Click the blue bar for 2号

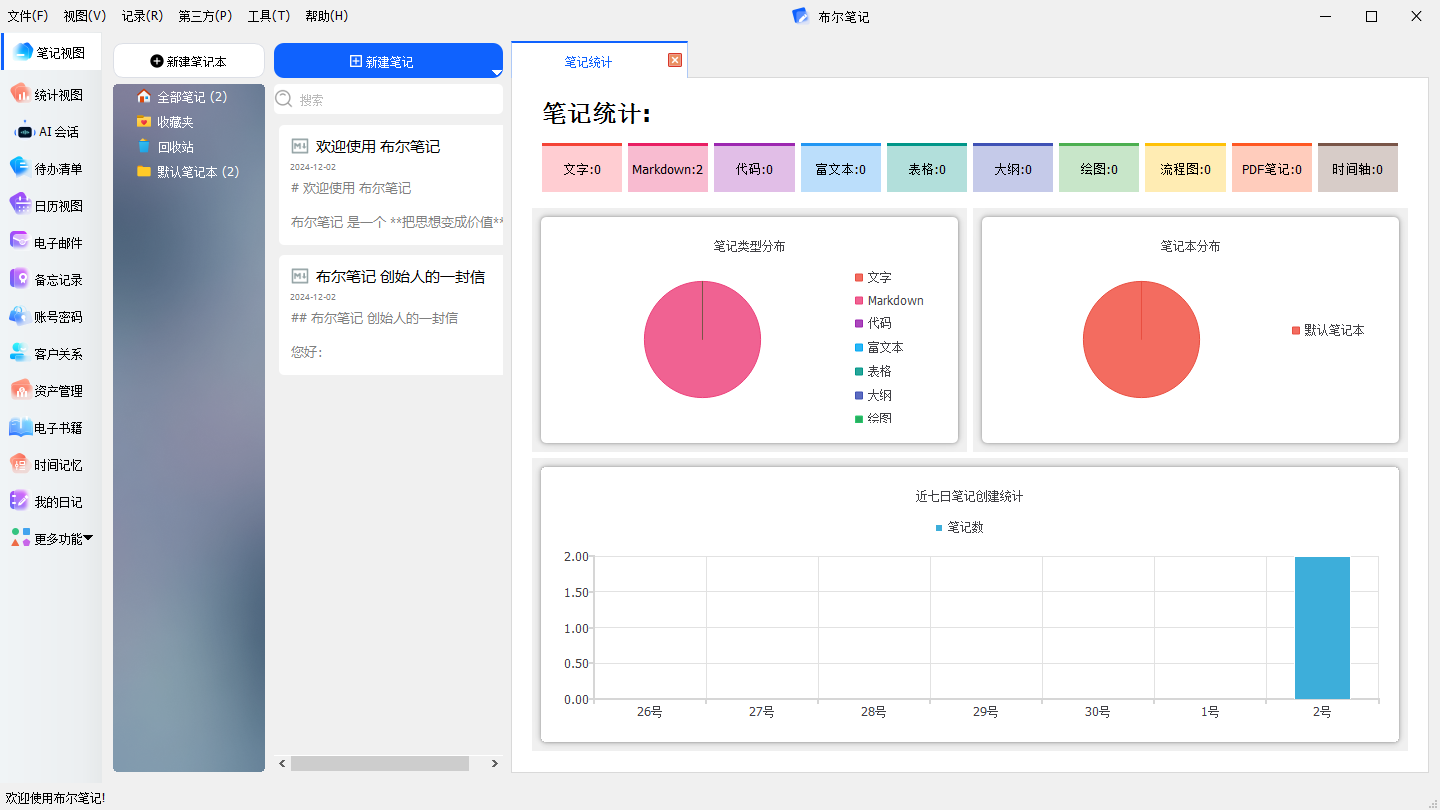[1322, 628]
